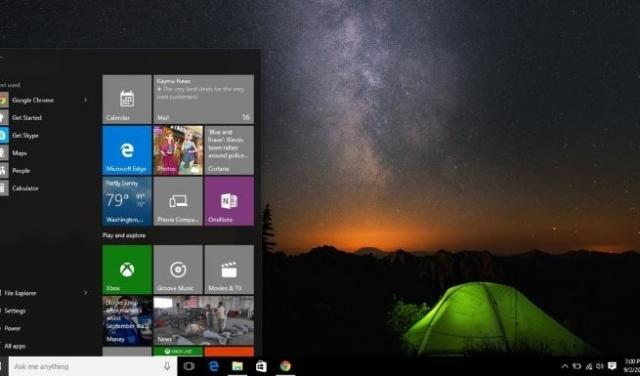Open the purple OneNote tile
This screenshot has width=640, height=376.
point(229,201)
